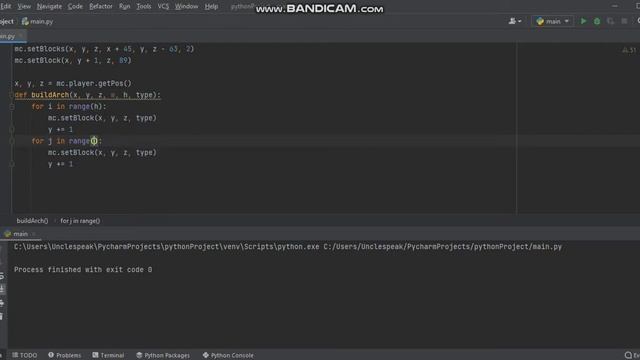The image size is (640, 360).
Task: Click the main.py breadcrumb in navigation bar
Action: click(x=38, y=21)
